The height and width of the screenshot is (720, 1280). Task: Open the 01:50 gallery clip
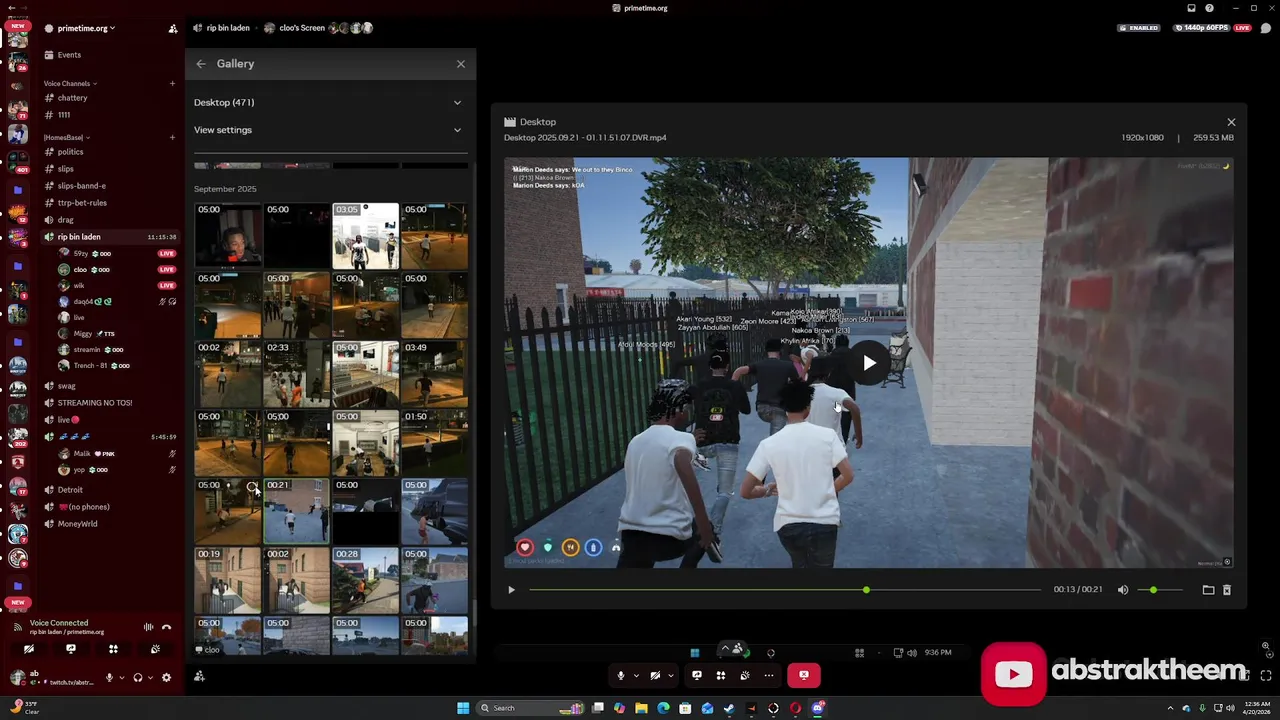coord(434,443)
